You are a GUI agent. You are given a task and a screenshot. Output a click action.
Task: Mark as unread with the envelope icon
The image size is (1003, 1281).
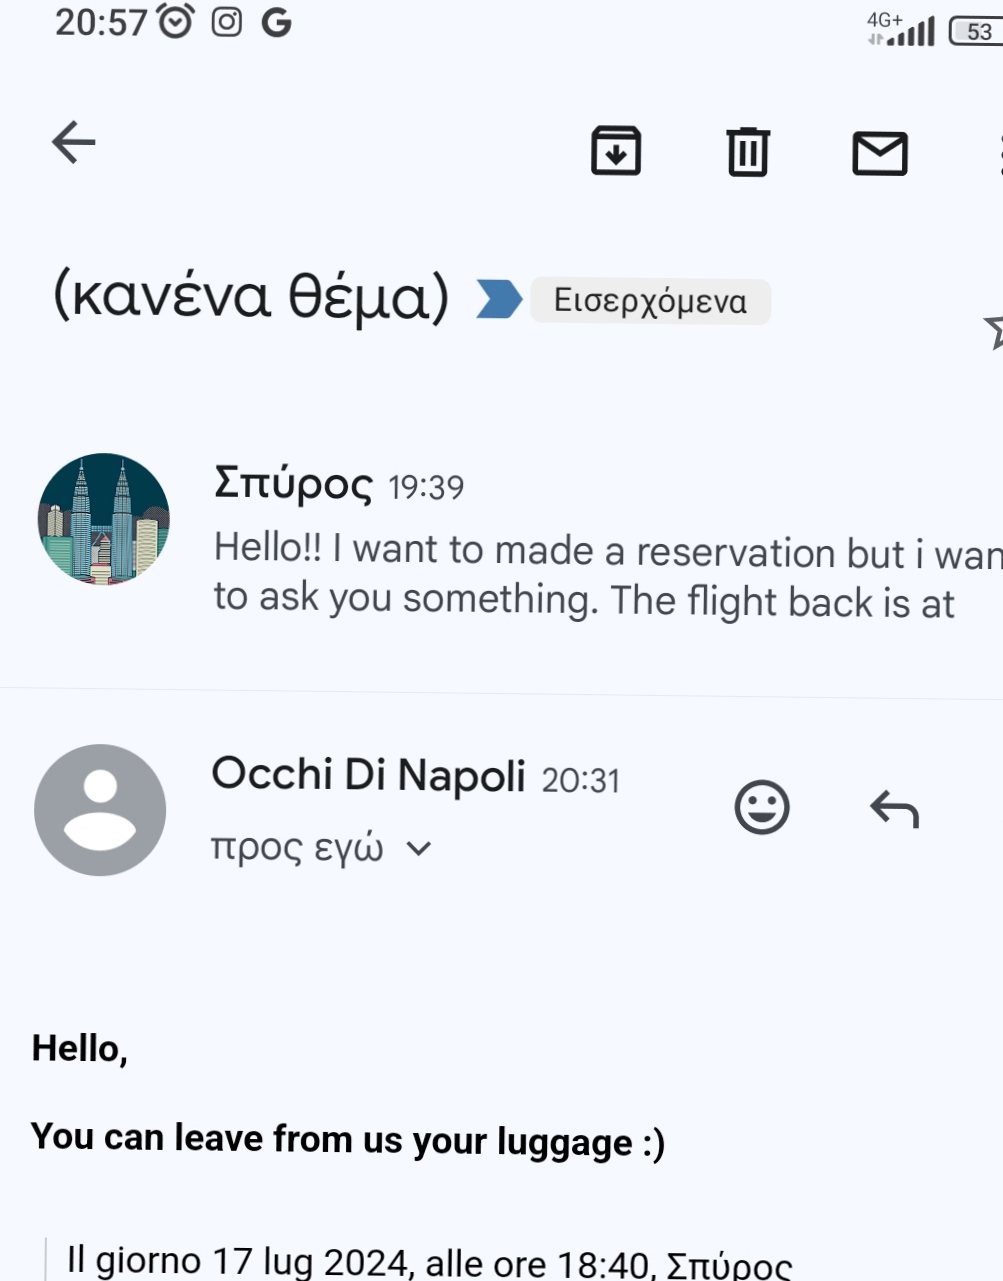(880, 153)
